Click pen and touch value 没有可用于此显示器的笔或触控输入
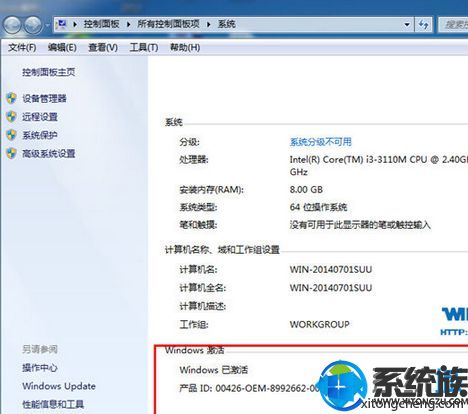Image resolution: width=468 pixels, height=414 pixels. pos(360,225)
